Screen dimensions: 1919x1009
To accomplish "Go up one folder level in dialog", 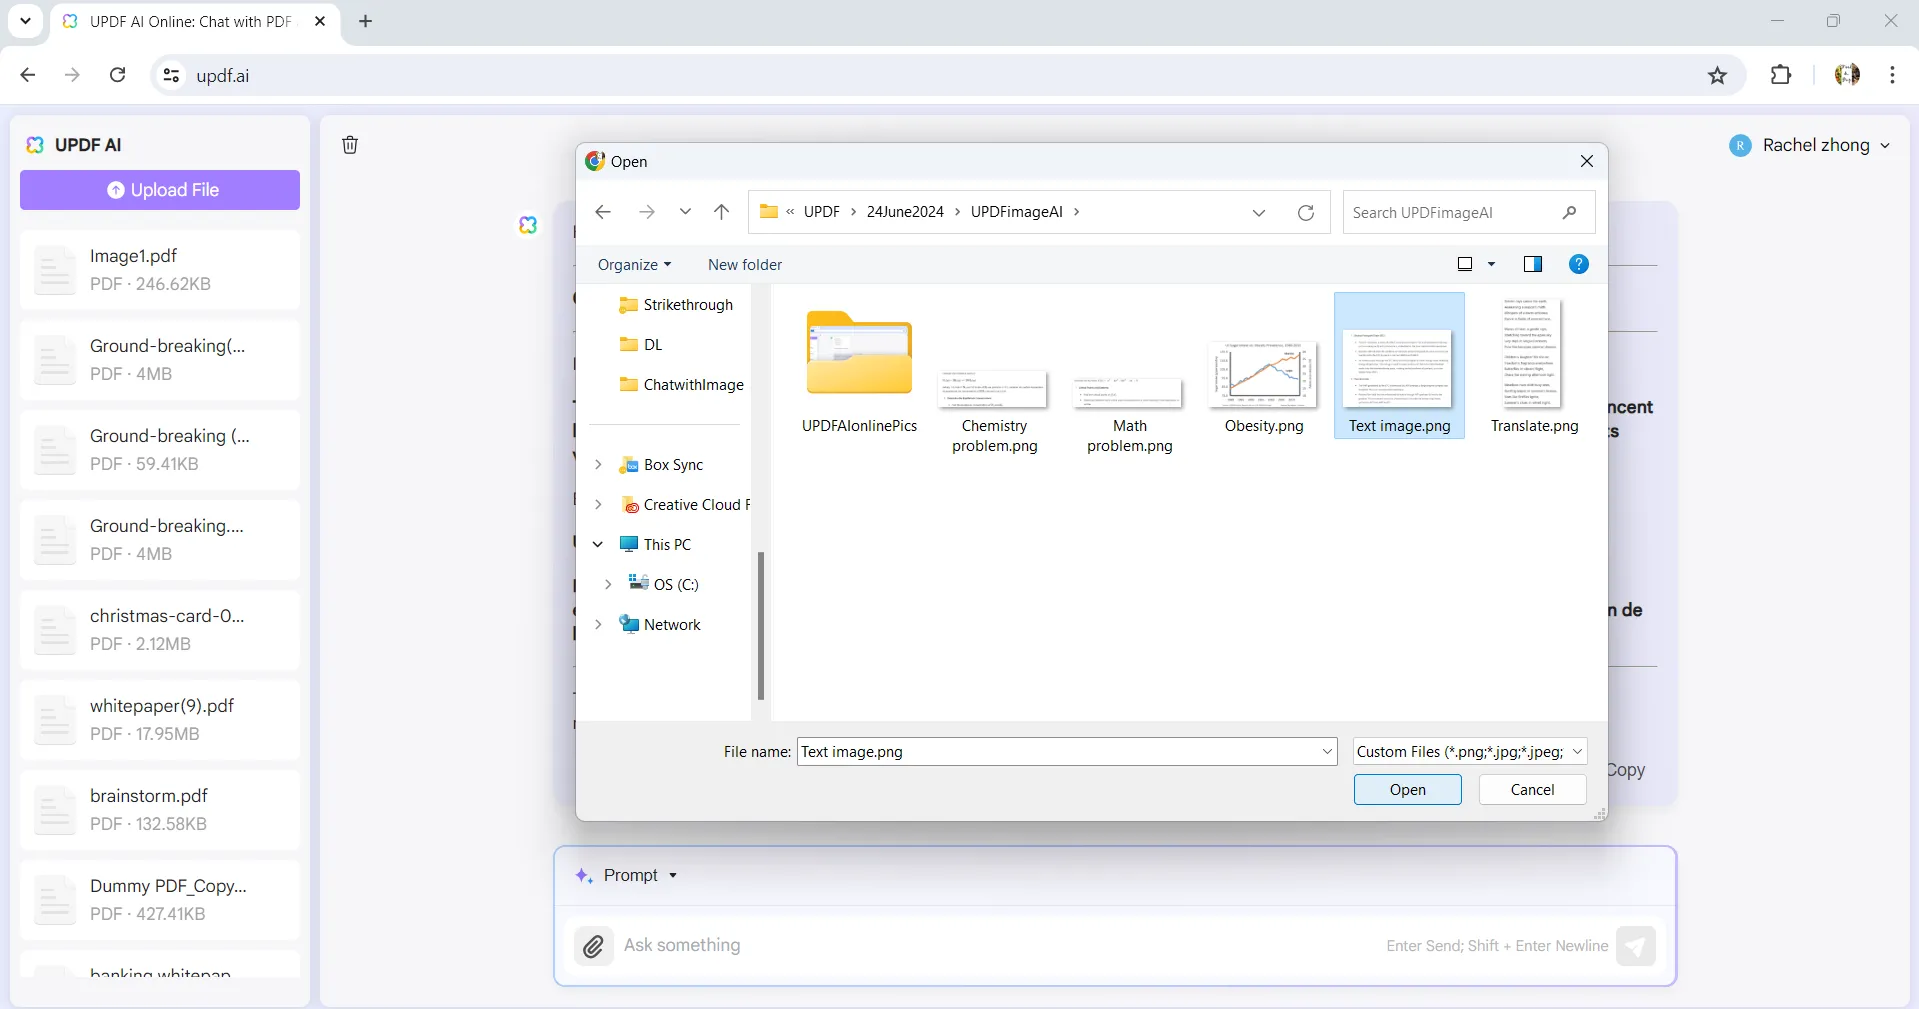I will coord(722,212).
